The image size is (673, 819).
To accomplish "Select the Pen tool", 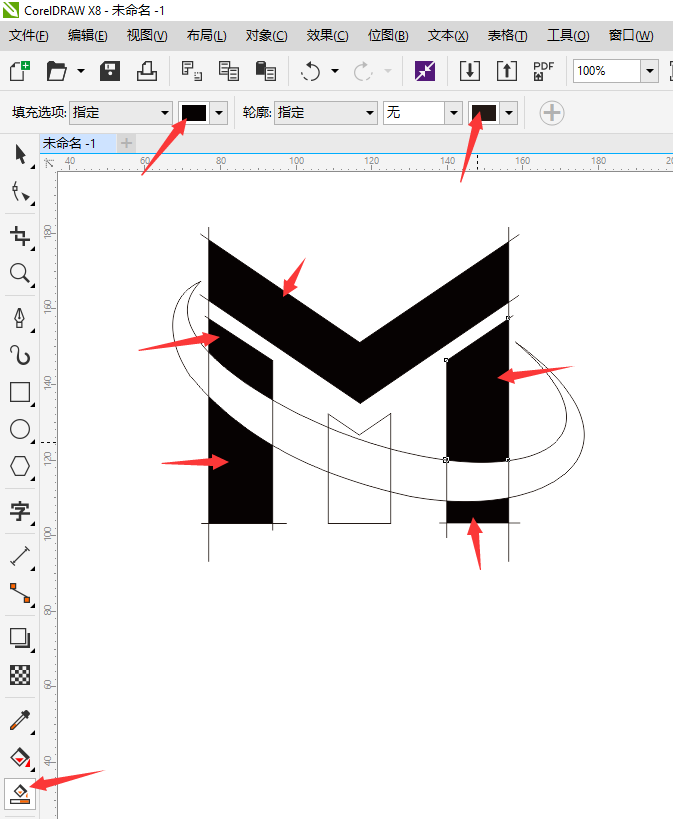I will click(x=20, y=318).
